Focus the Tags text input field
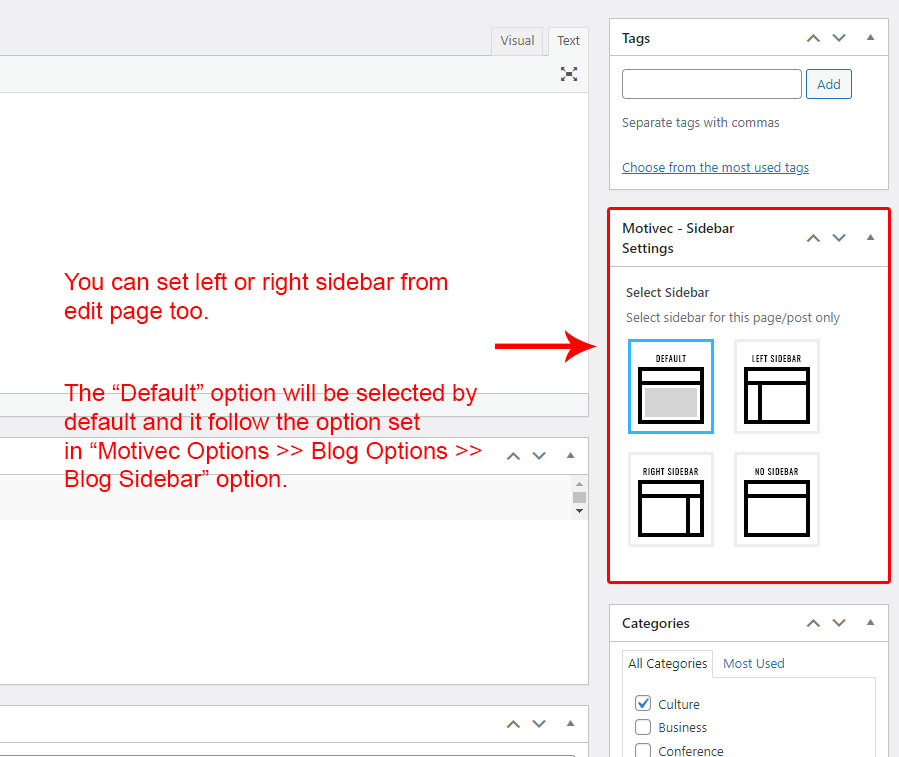 [711, 84]
